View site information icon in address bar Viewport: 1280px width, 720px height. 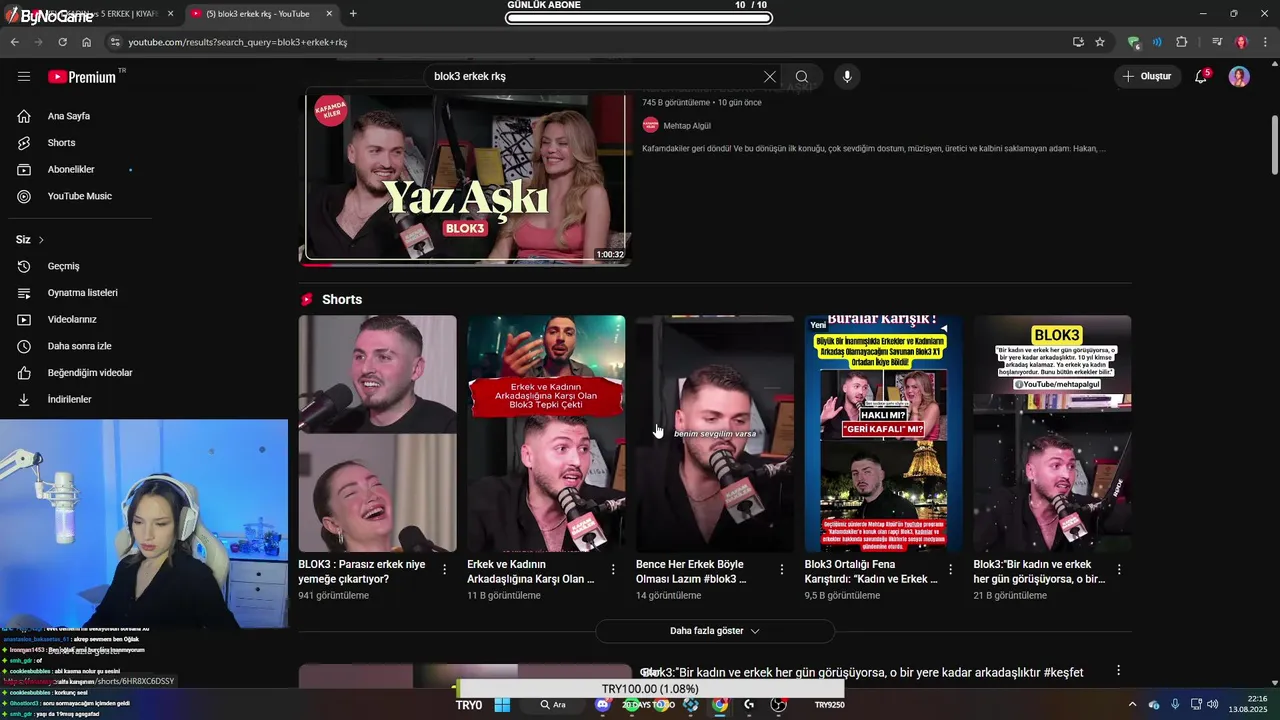pos(115,42)
